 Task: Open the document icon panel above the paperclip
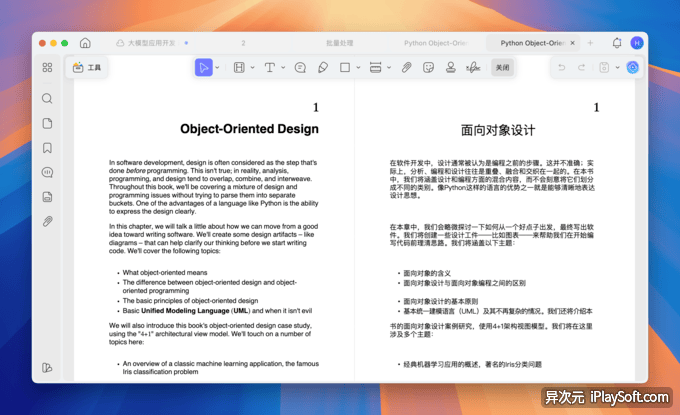click(x=47, y=197)
